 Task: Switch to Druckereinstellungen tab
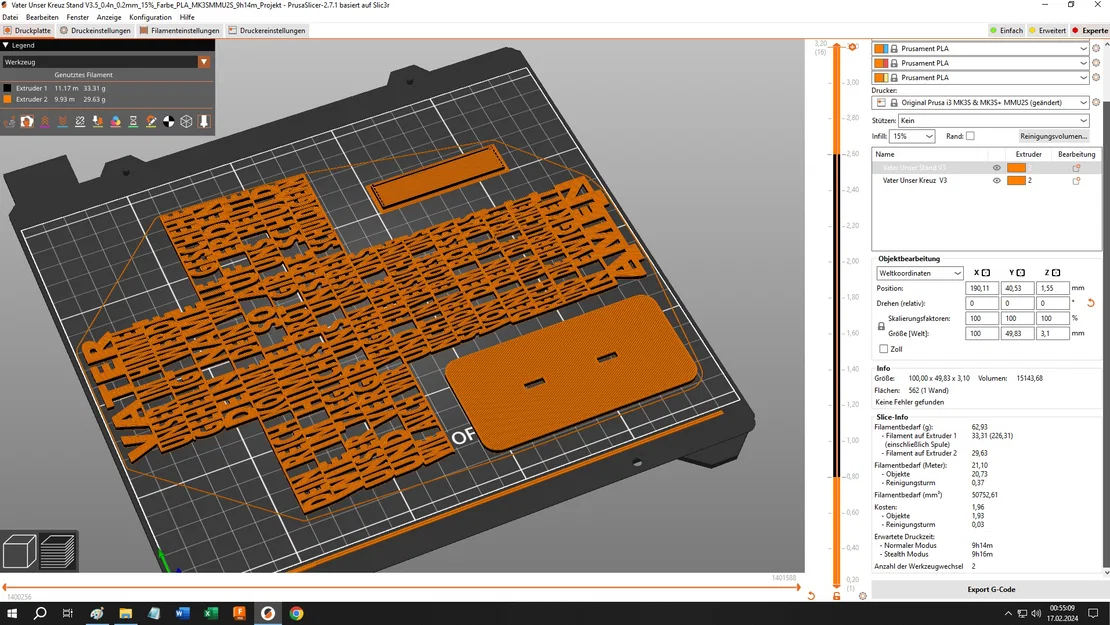[x=266, y=30]
